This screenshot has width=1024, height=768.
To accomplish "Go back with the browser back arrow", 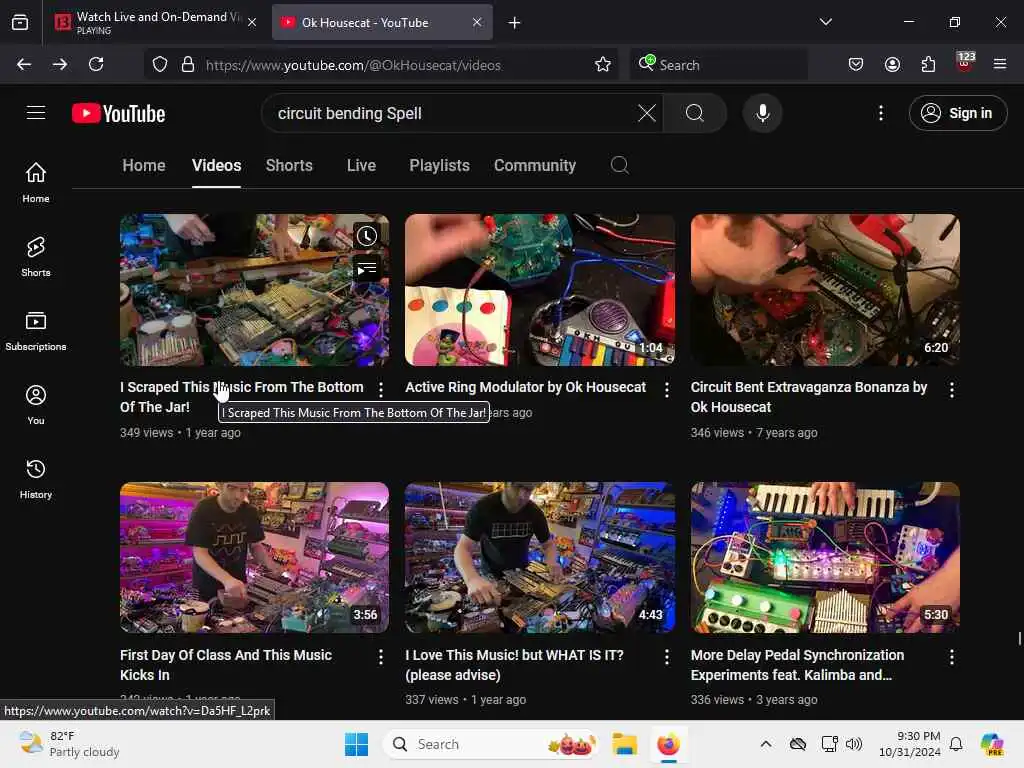I will (x=24, y=64).
